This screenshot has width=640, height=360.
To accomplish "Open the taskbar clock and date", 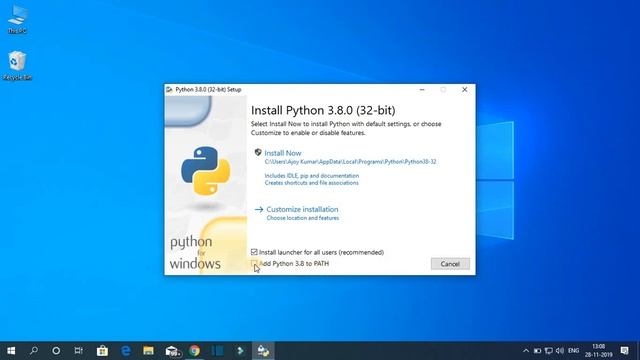I will tap(598, 351).
